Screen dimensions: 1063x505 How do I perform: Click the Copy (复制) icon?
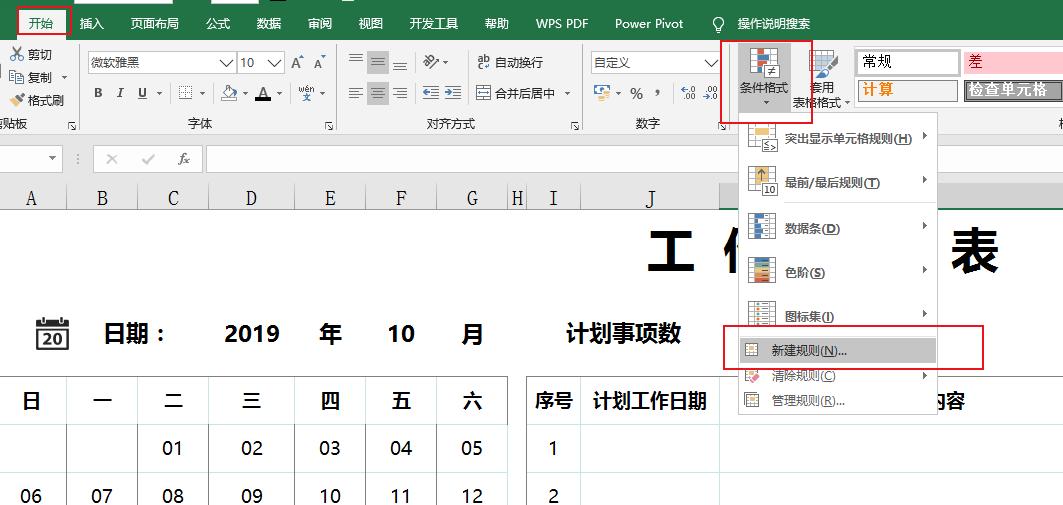(17, 77)
